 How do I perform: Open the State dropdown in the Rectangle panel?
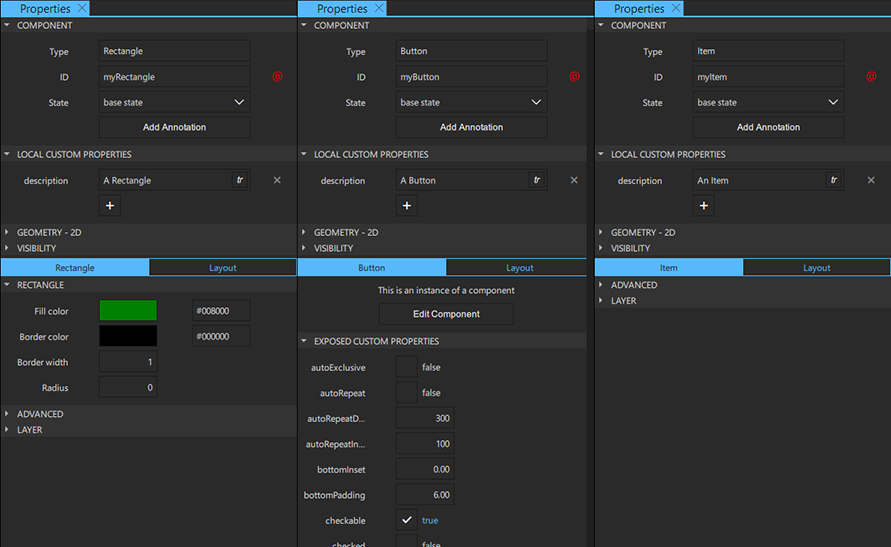click(174, 102)
